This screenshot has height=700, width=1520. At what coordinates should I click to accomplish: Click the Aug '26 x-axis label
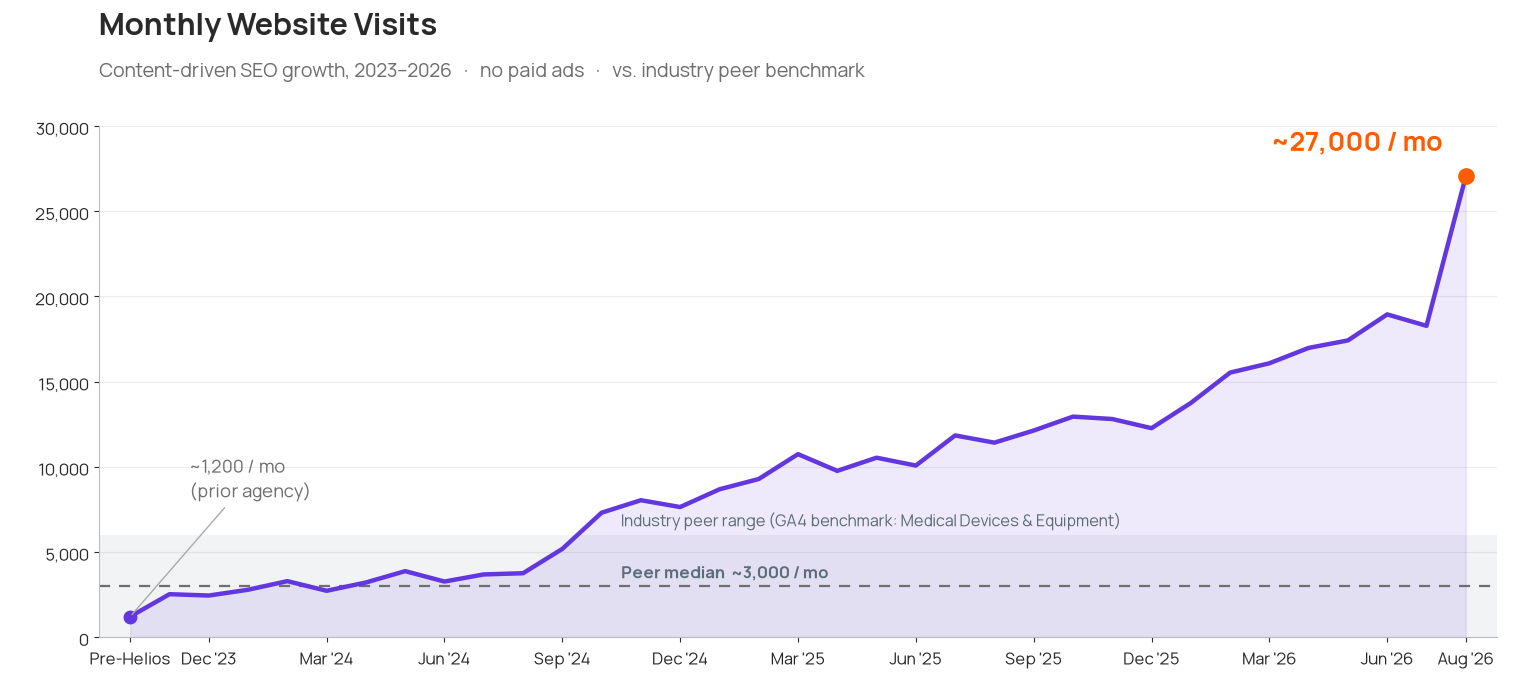coord(1466,659)
